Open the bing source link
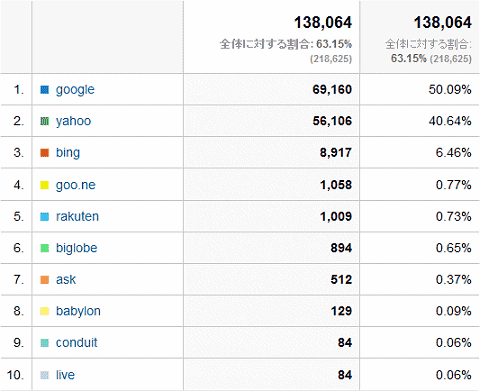Image resolution: width=480 pixels, height=391 pixels. click(68, 153)
